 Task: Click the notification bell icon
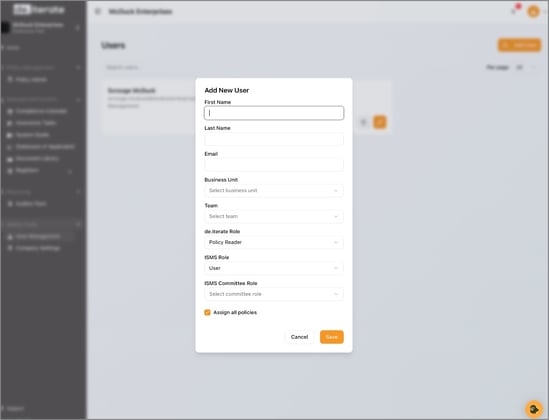514,11
